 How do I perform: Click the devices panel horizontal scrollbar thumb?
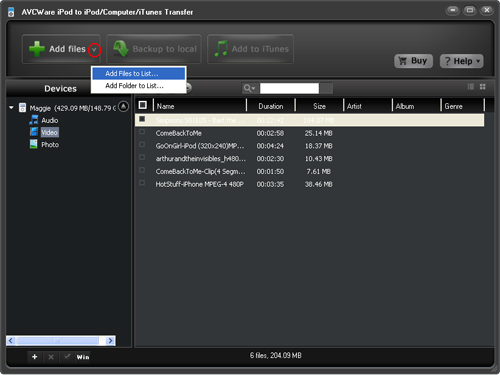[57, 341]
